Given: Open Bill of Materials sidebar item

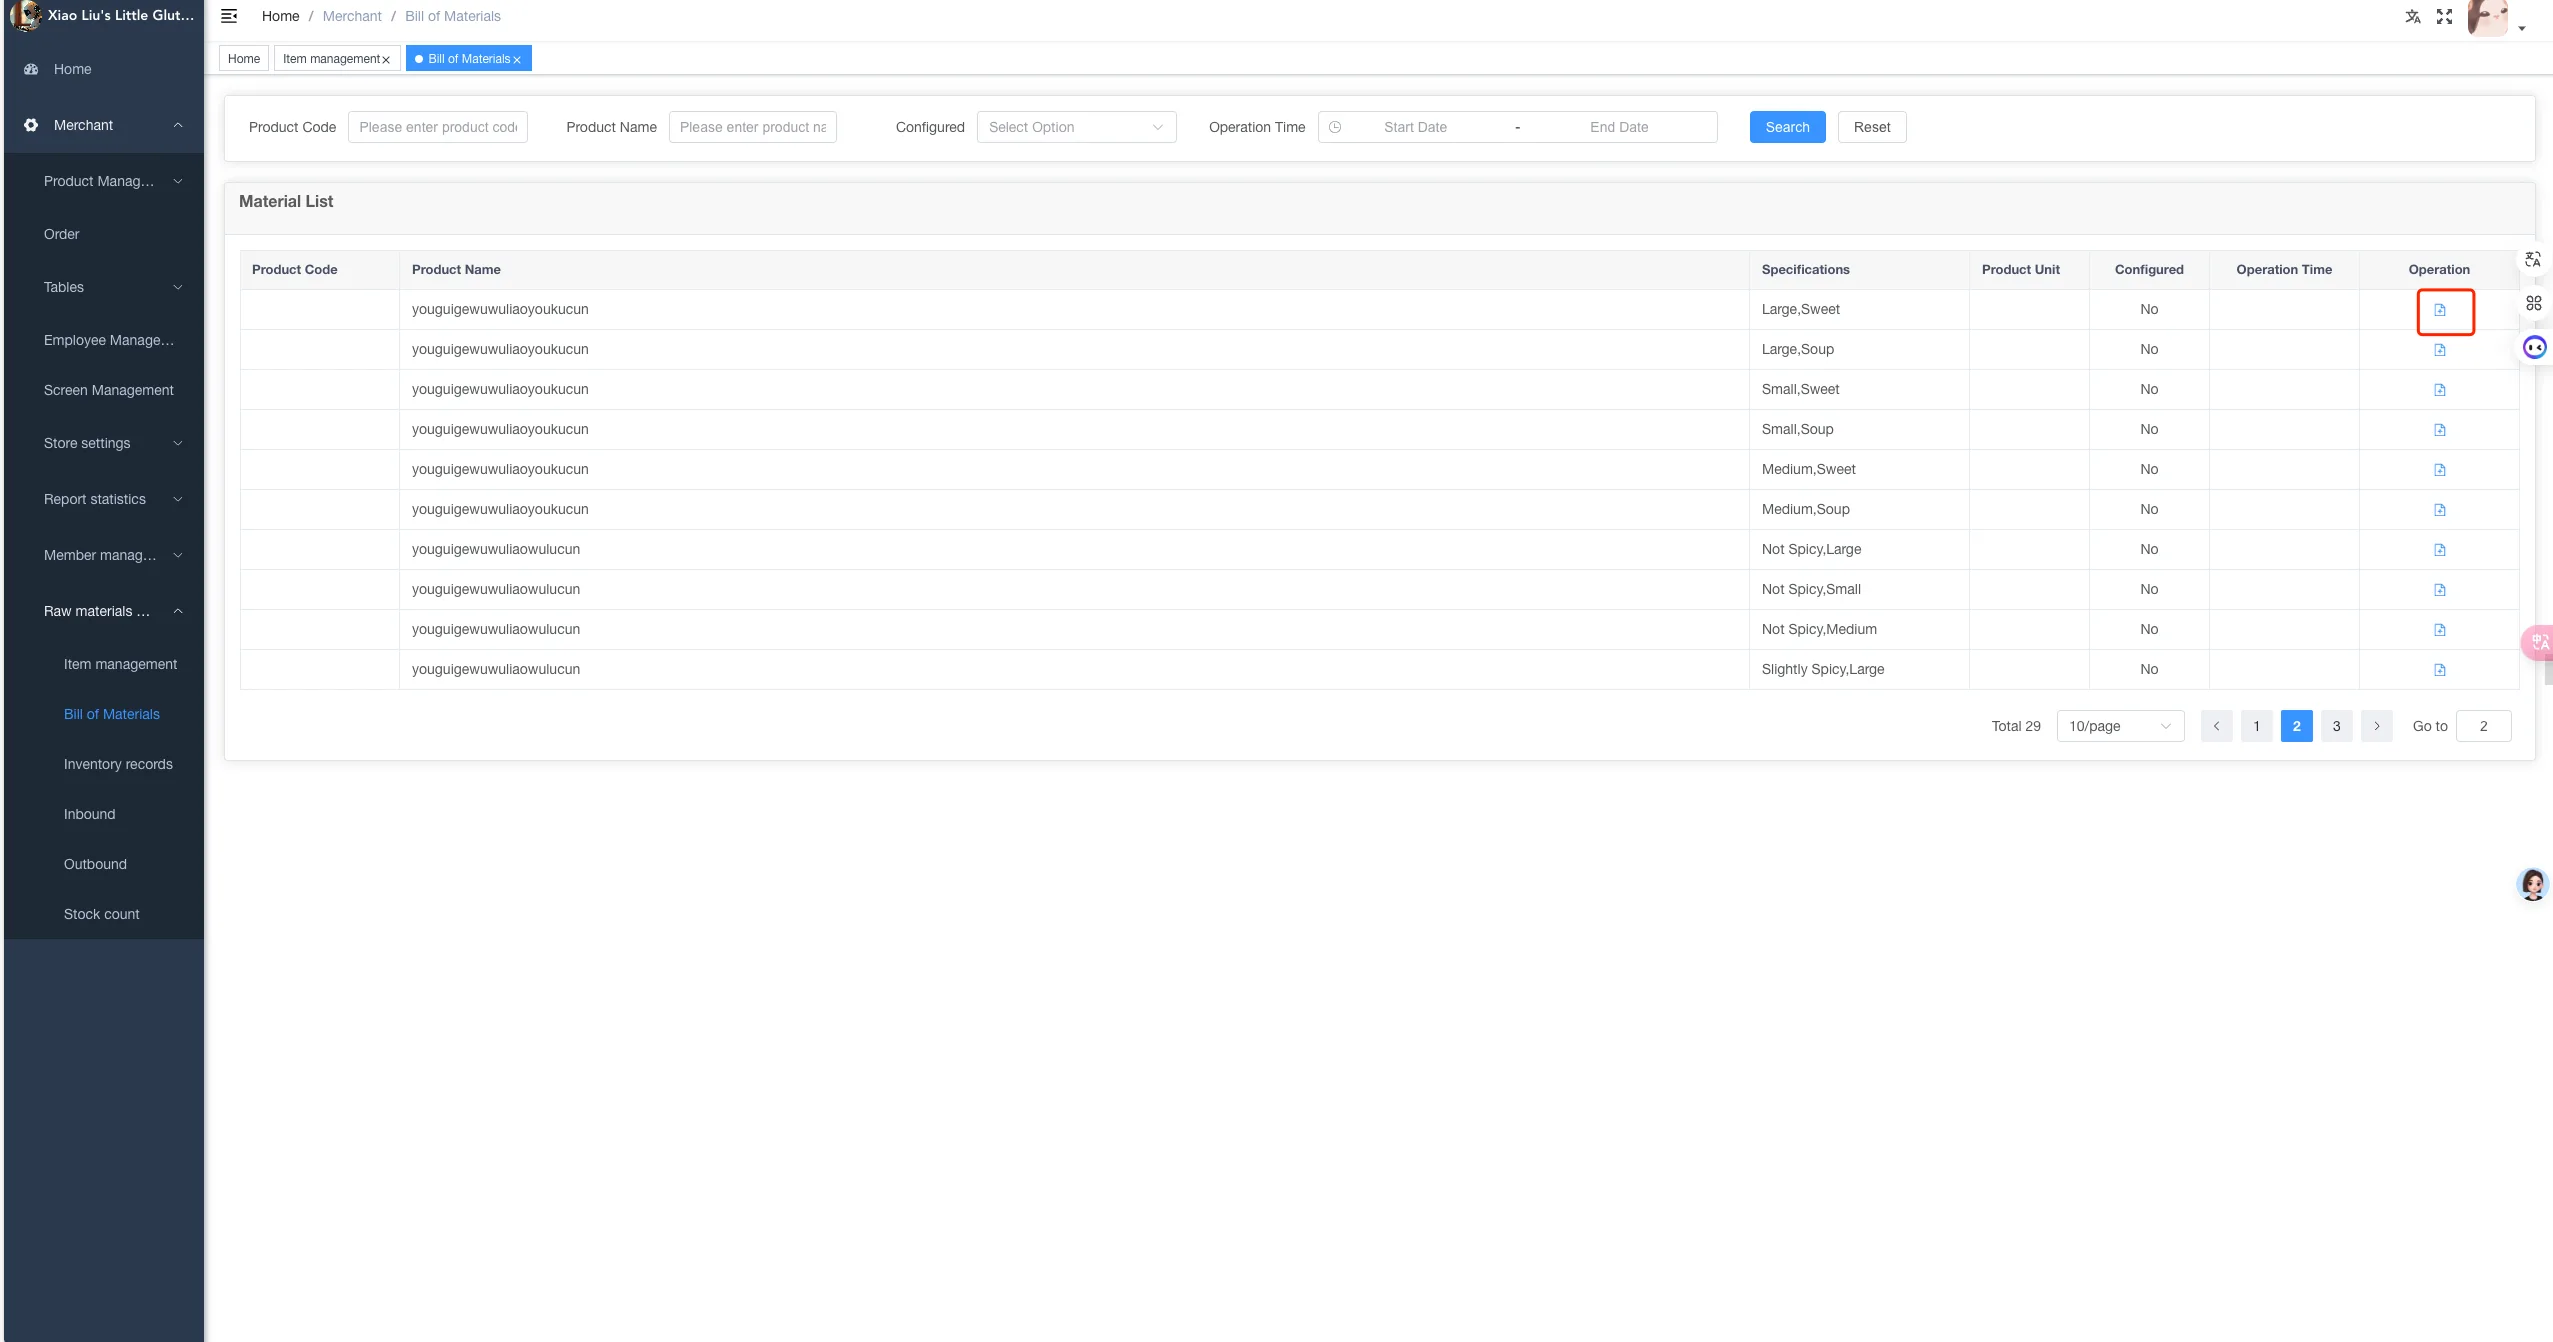Looking at the screenshot, I should (112, 714).
